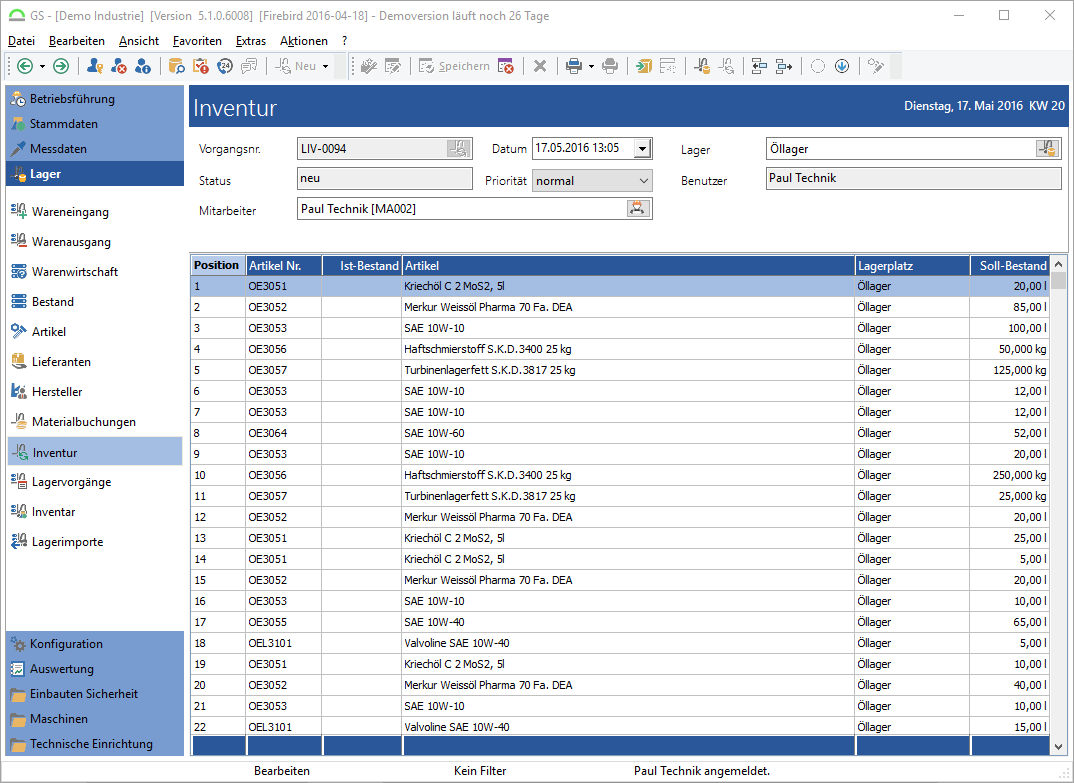Click the expand tree toolbar icon

click(784, 66)
